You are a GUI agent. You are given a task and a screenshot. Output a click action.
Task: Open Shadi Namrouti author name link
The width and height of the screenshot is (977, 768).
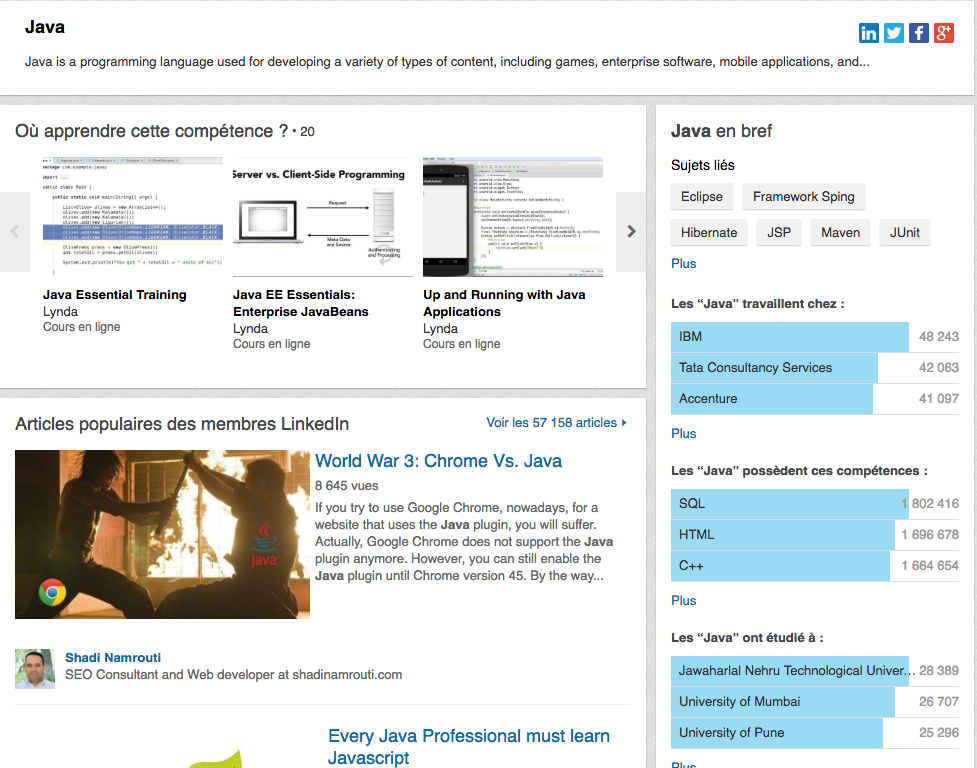point(113,658)
